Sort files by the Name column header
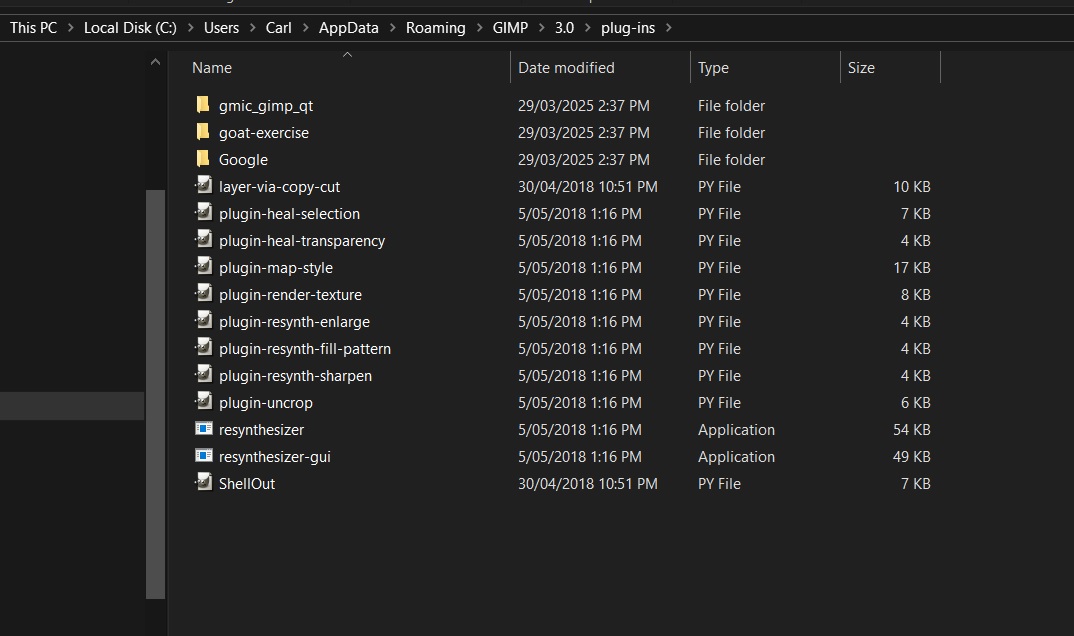Screen dimensions: 1074x636 pos(212,68)
